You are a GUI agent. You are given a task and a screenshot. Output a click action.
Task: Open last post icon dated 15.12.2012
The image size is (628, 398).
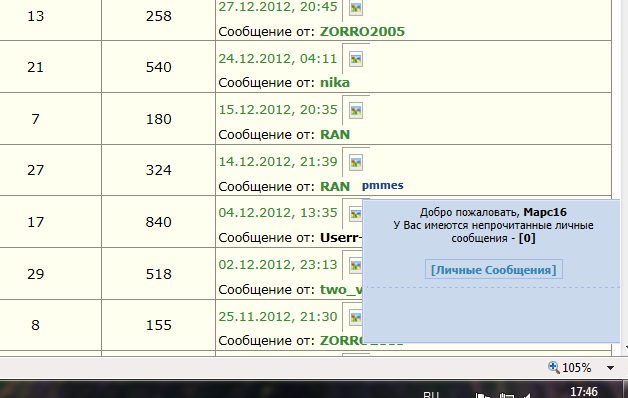click(356, 111)
